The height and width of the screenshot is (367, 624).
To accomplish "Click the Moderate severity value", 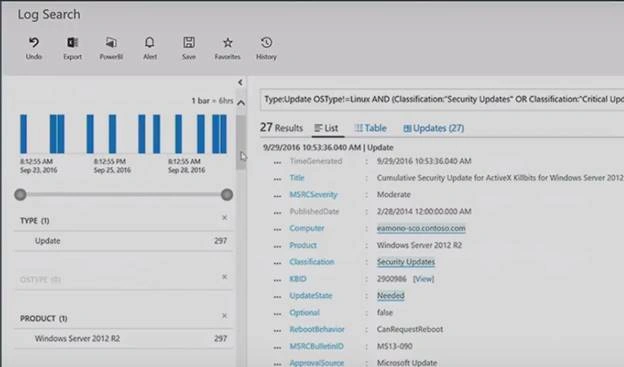I will pyautogui.click(x=394, y=195).
